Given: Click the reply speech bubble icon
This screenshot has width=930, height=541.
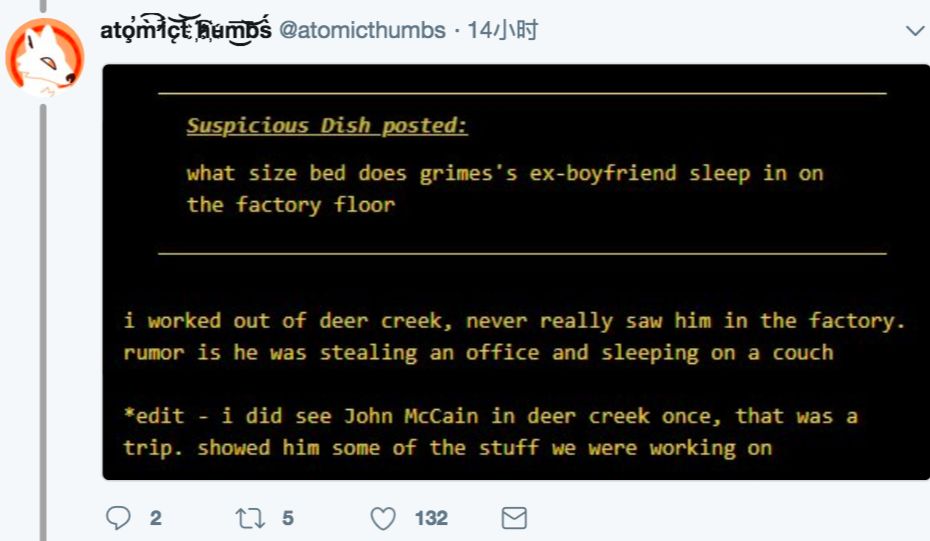Looking at the screenshot, I should pos(118,518).
